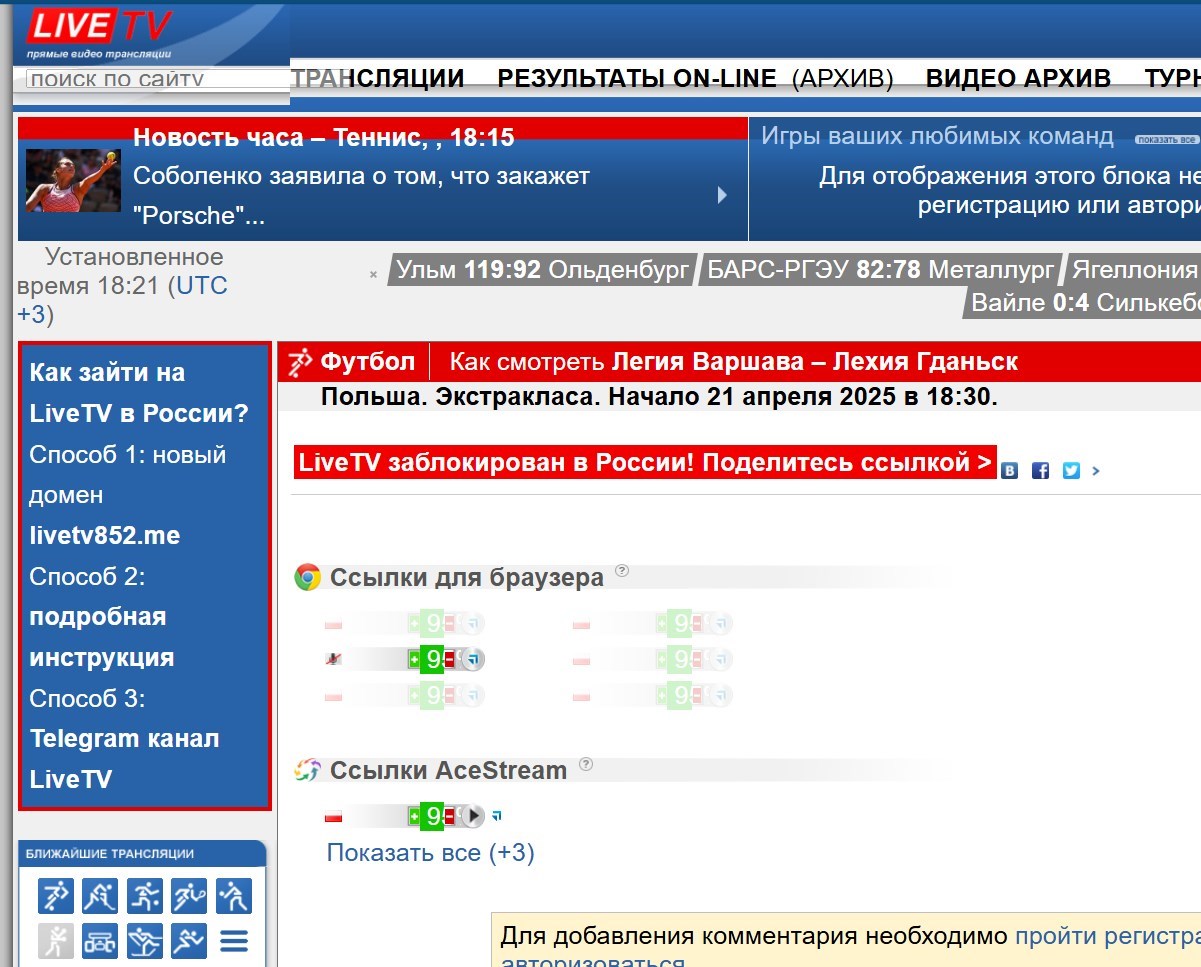
Task: Open the volleyball broadcasts icon
Action: point(234,896)
